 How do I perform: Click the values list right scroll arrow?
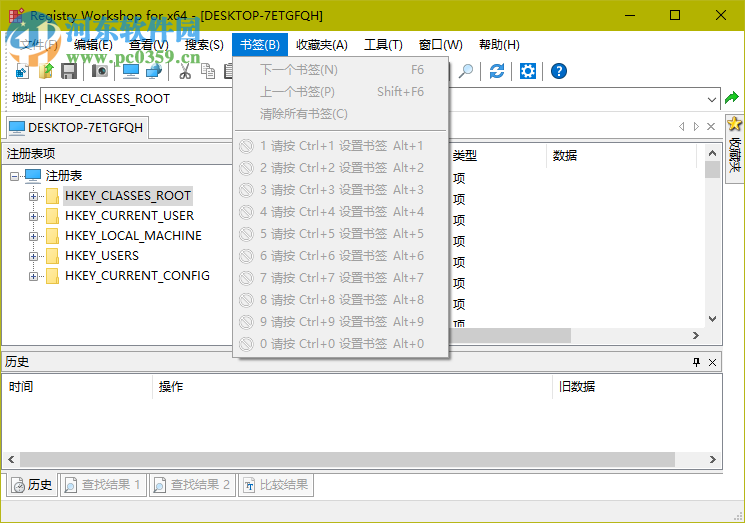(x=696, y=335)
